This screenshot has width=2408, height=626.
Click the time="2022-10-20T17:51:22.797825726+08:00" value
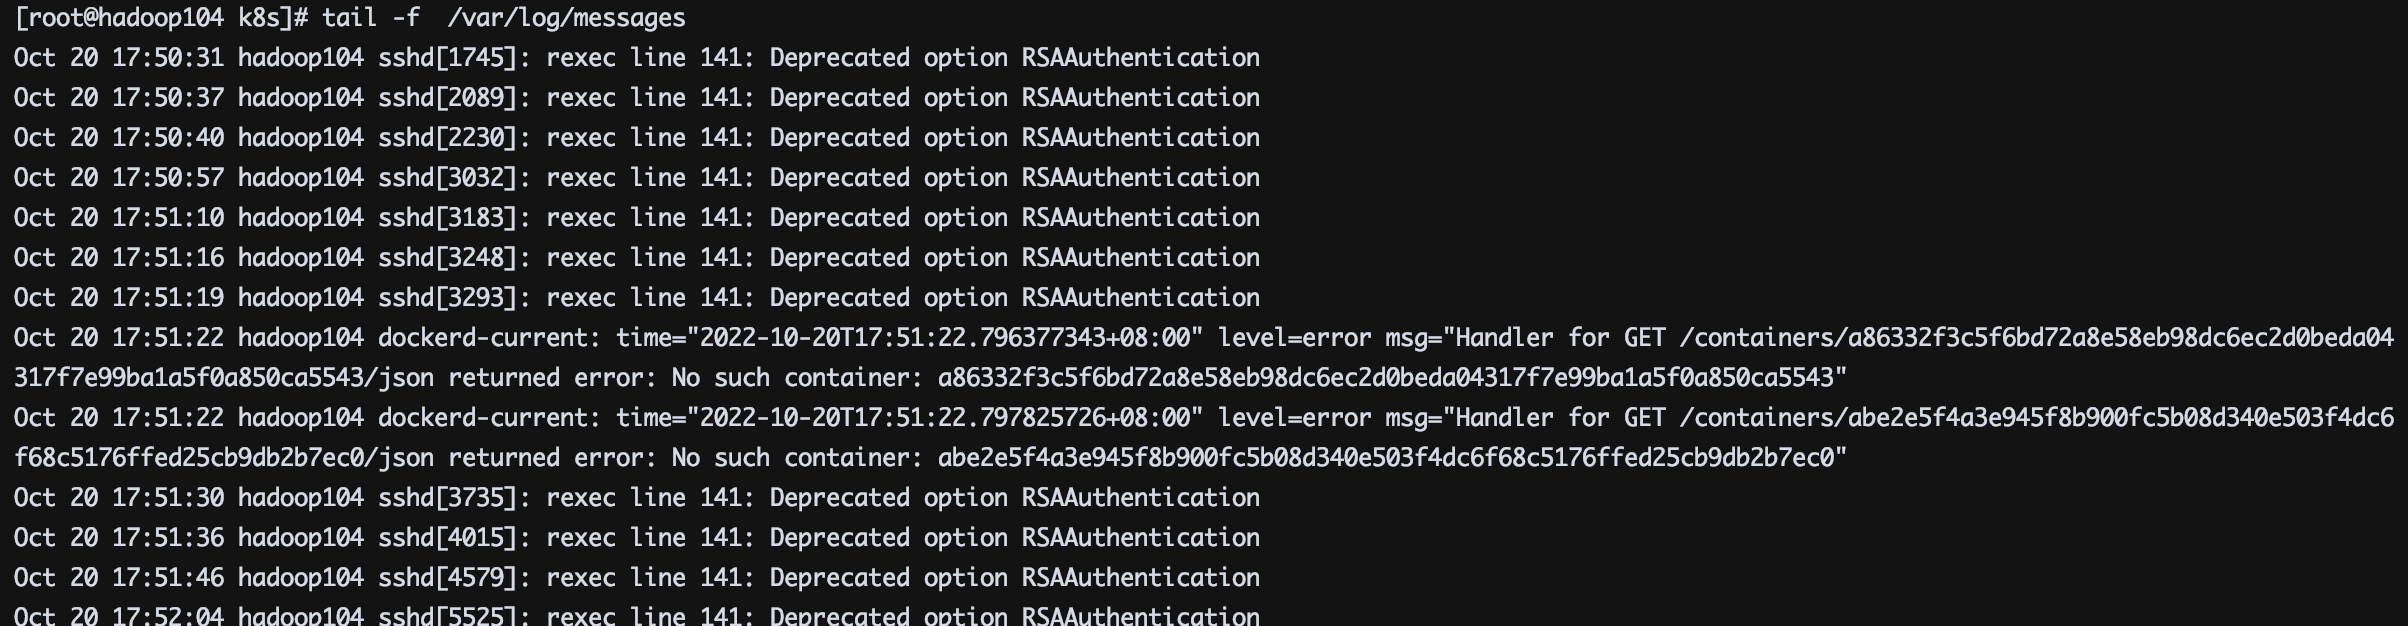point(909,418)
